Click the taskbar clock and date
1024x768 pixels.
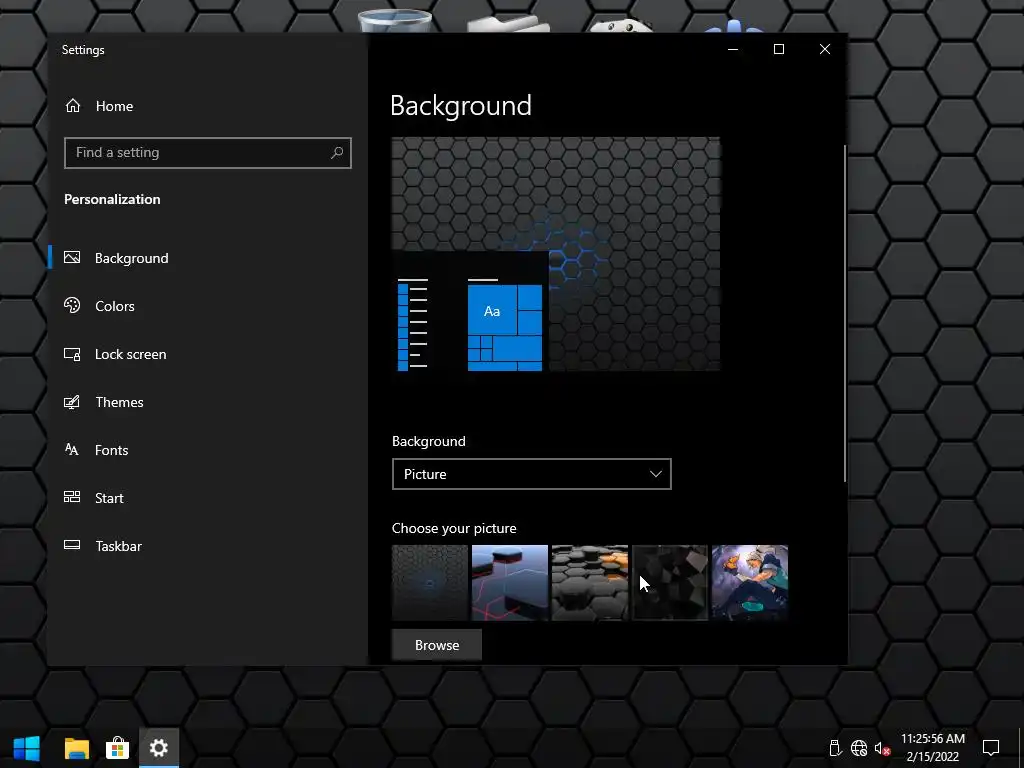(x=933, y=748)
